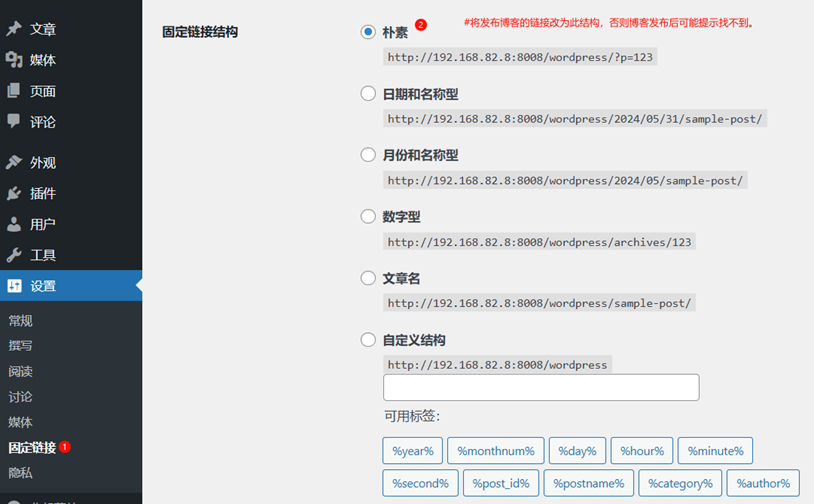814x504 pixels.
Task: Click the media icon beside 媒体
Action: pos(14,60)
